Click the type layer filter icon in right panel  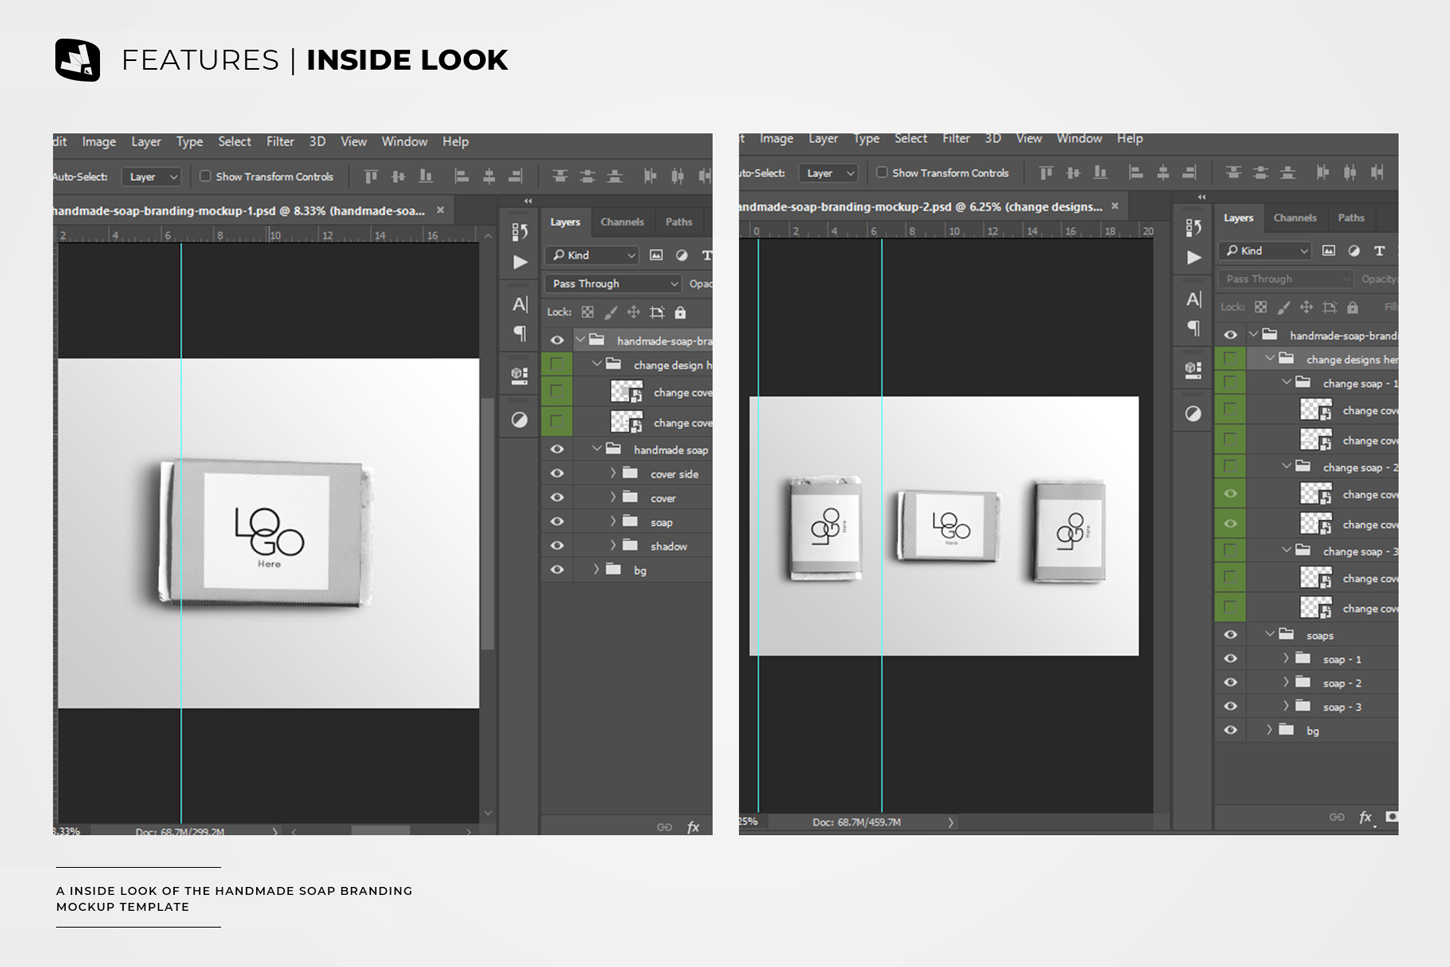tap(1379, 251)
